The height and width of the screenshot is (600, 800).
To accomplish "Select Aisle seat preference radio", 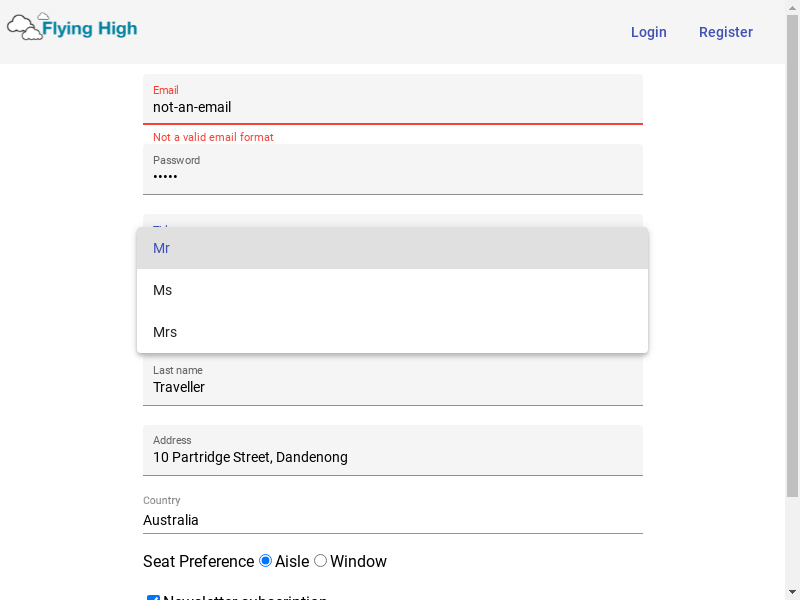I will (265, 561).
